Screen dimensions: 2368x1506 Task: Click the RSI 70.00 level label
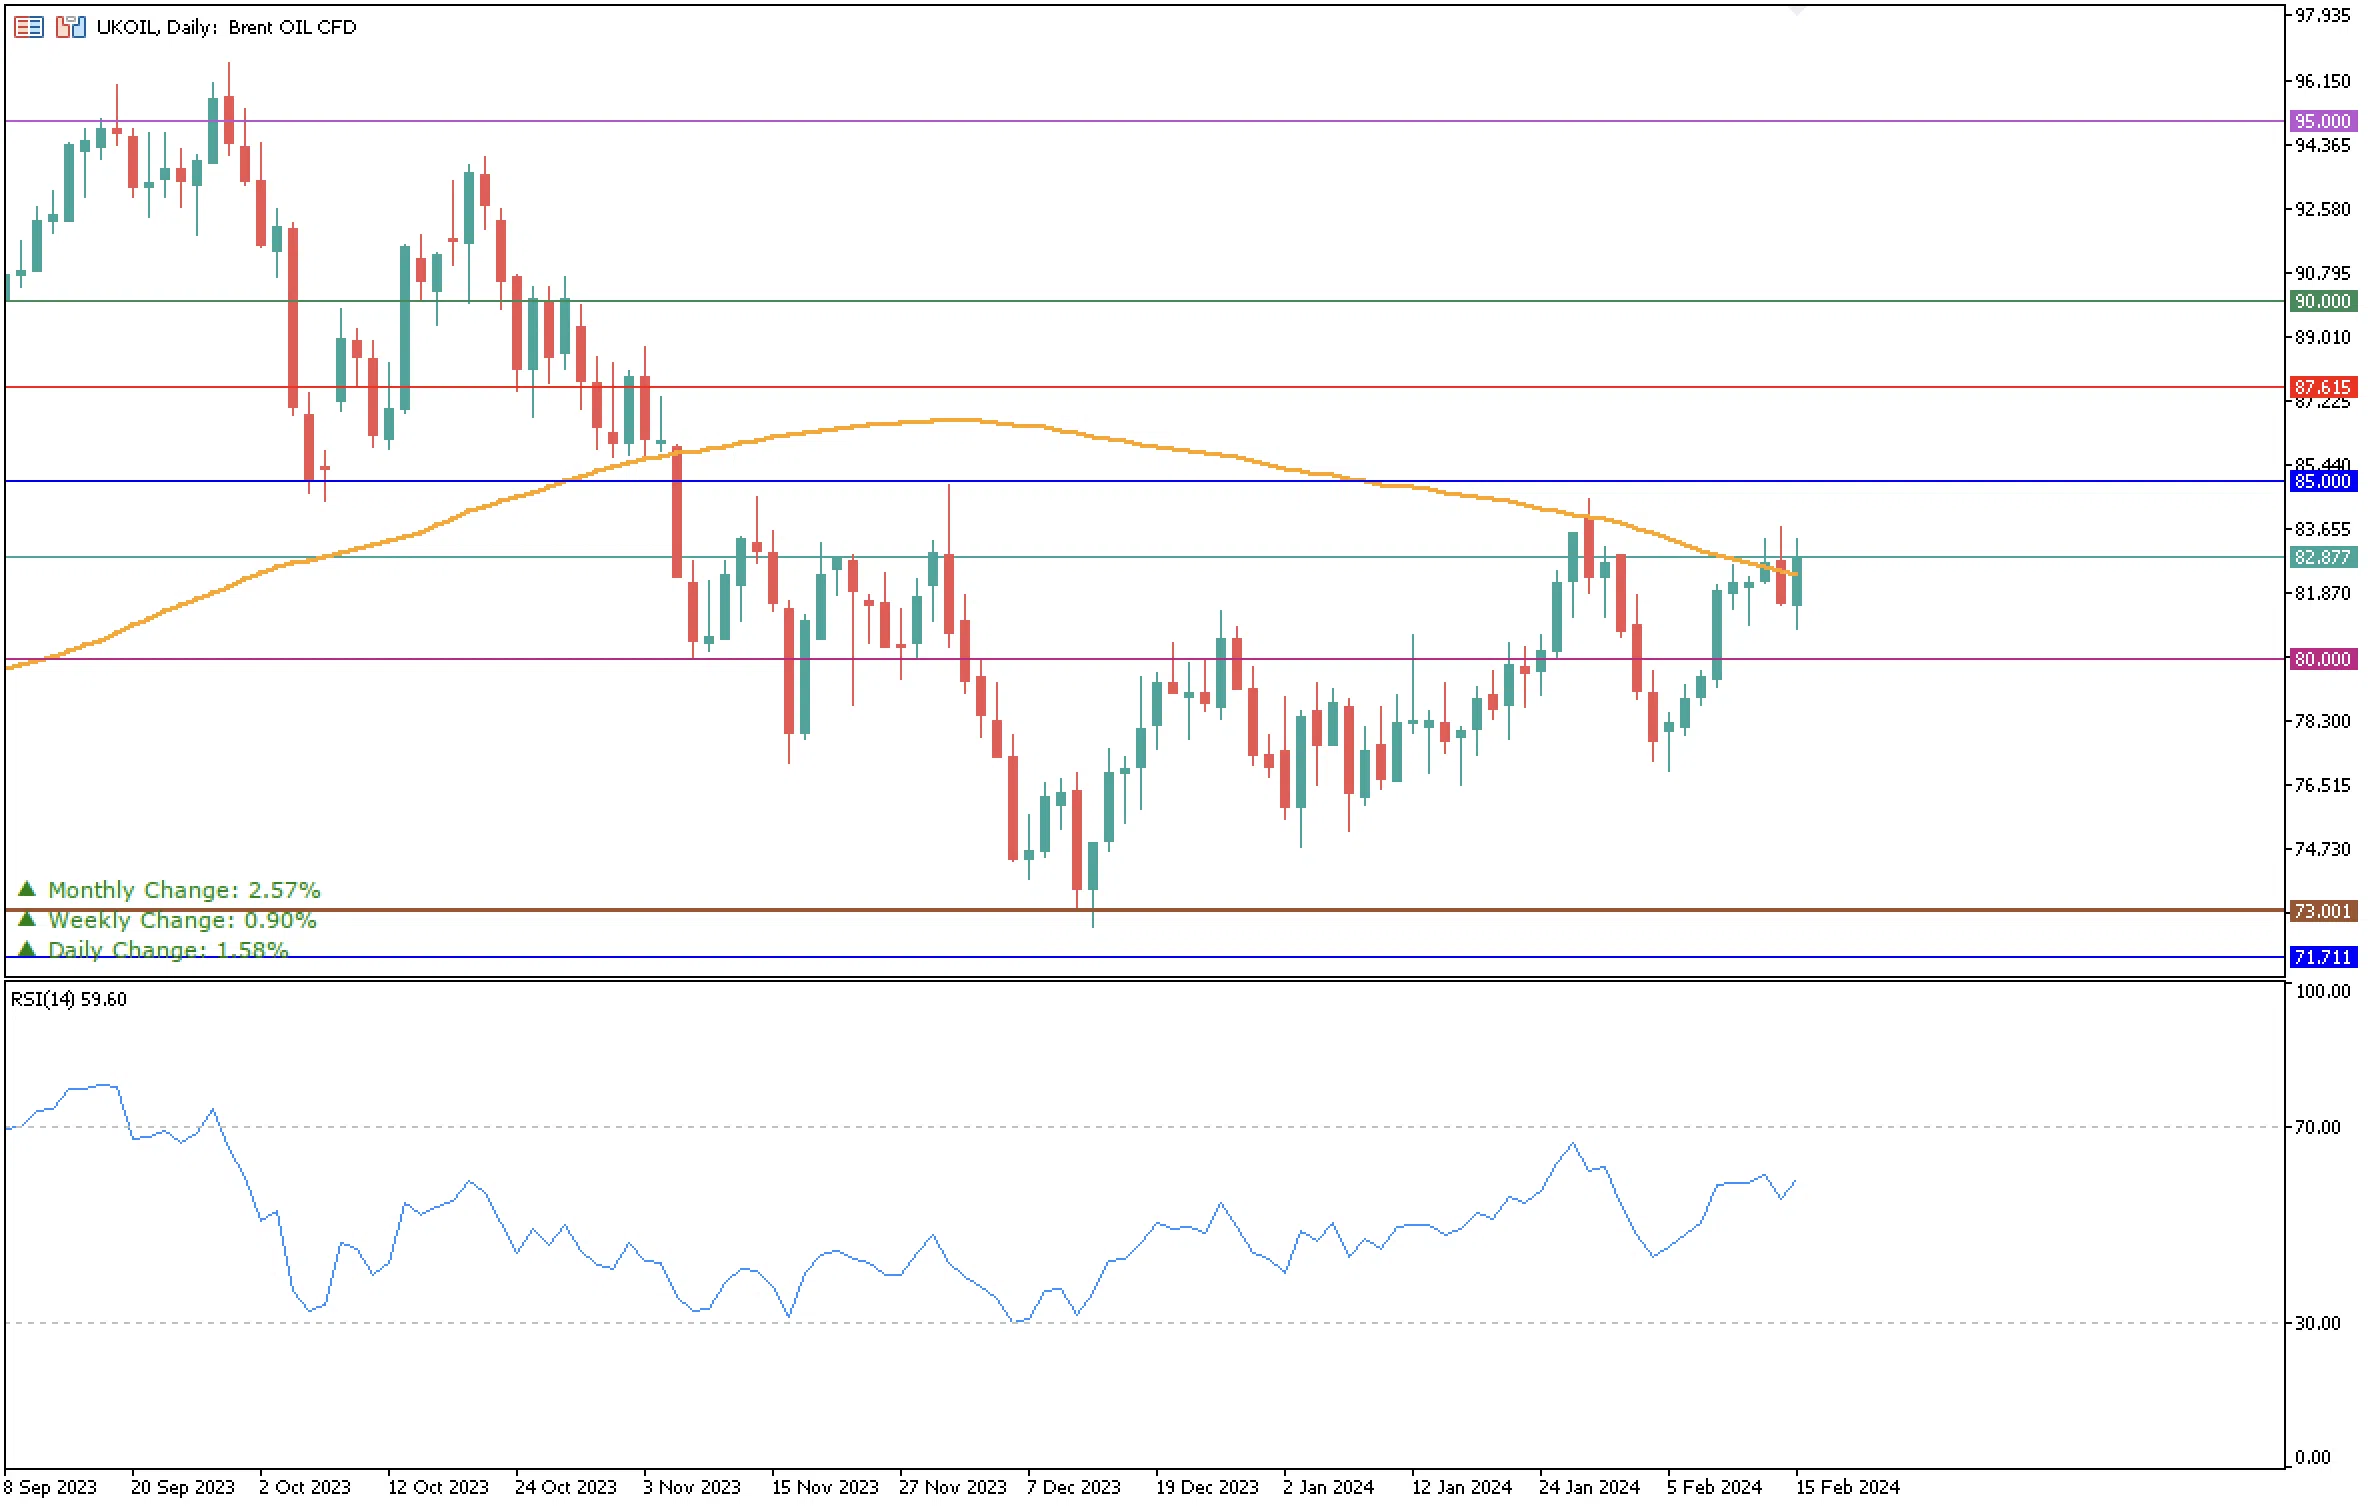click(2317, 1127)
